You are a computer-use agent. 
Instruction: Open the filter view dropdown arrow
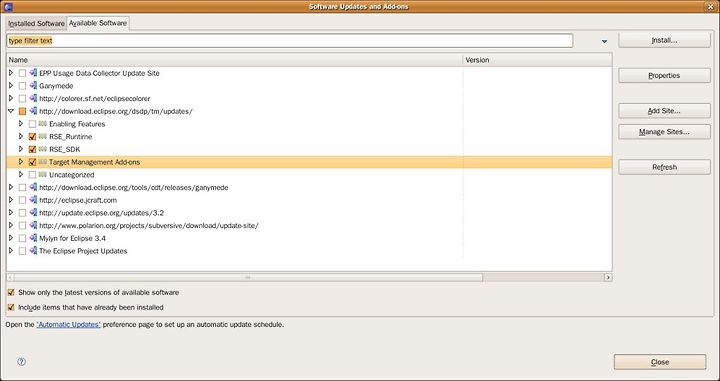604,41
